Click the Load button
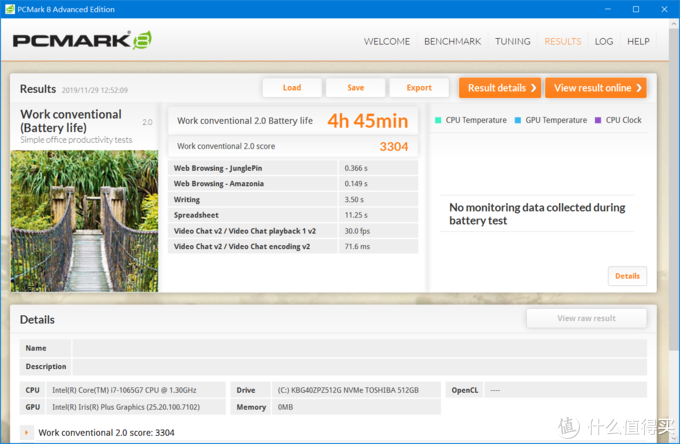Image resolution: width=680 pixels, height=444 pixels. tap(292, 88)
